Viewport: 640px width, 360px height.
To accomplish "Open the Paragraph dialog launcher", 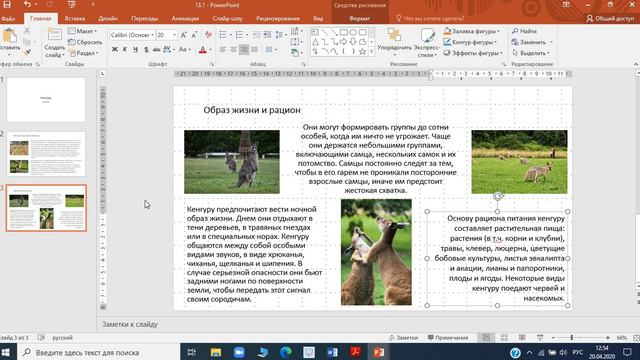I will tap(303, 64).
